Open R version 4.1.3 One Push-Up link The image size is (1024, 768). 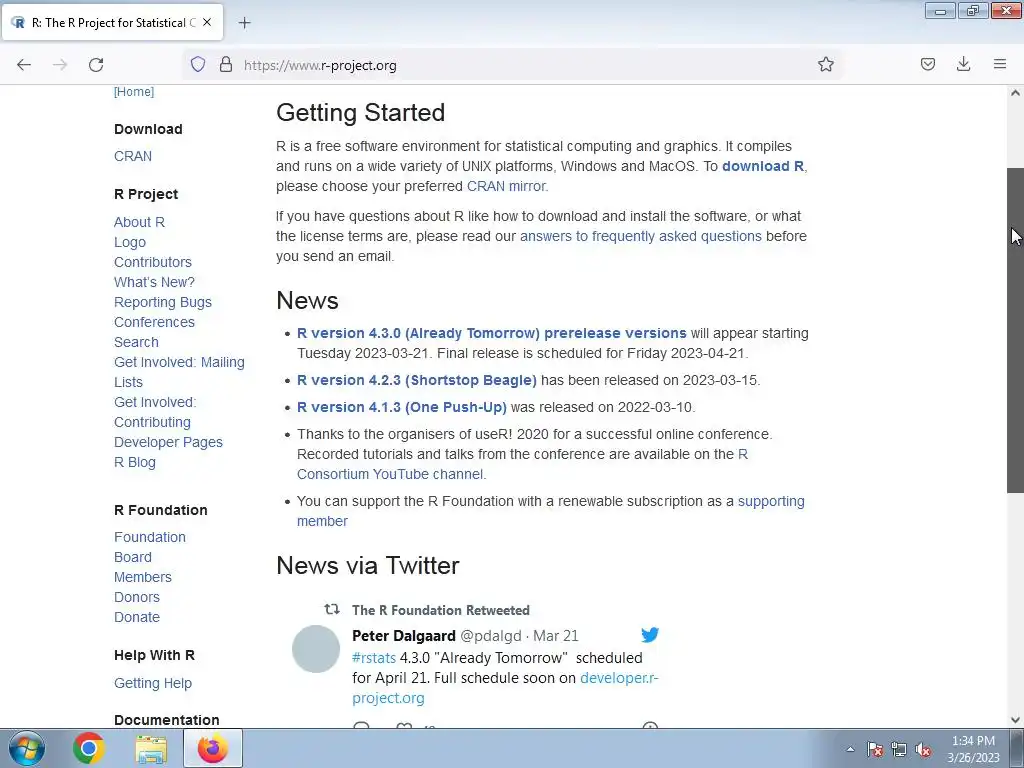point(402,407)
